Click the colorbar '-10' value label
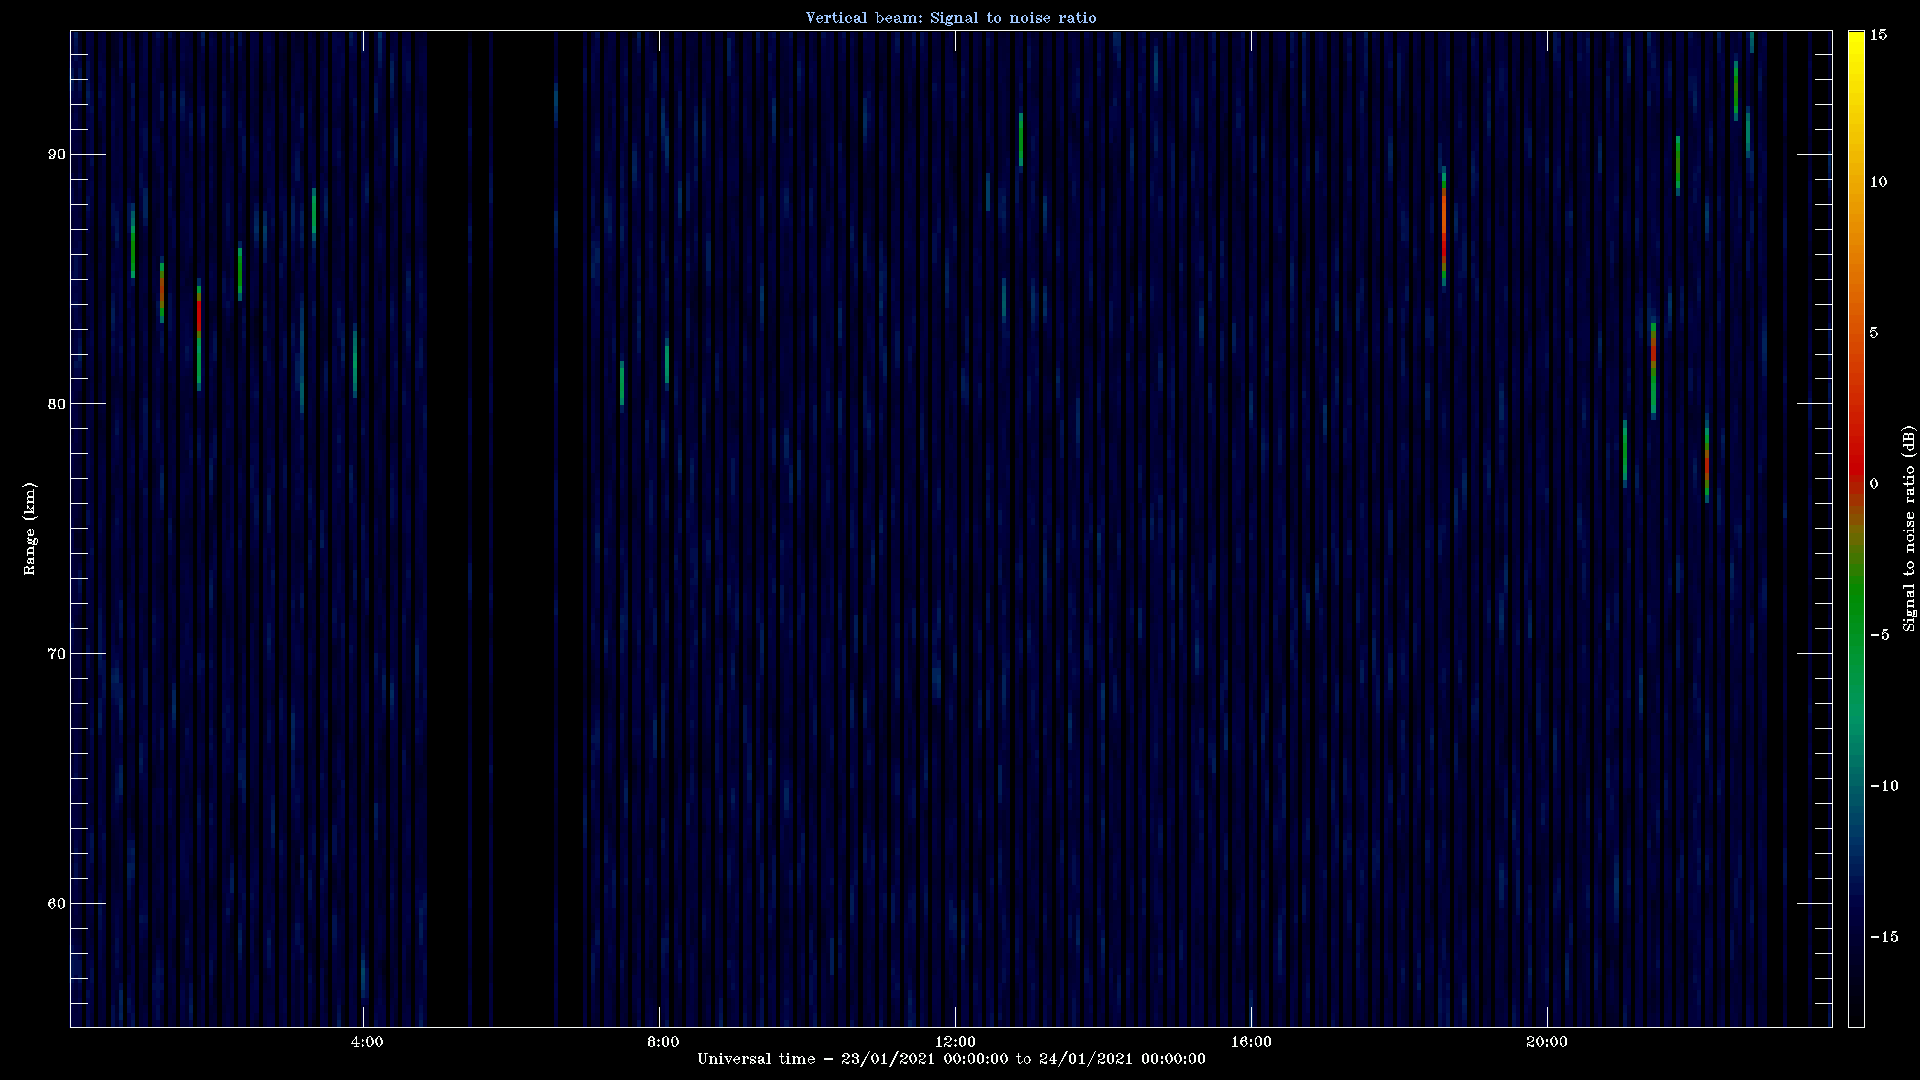 tap(1884, 786)
